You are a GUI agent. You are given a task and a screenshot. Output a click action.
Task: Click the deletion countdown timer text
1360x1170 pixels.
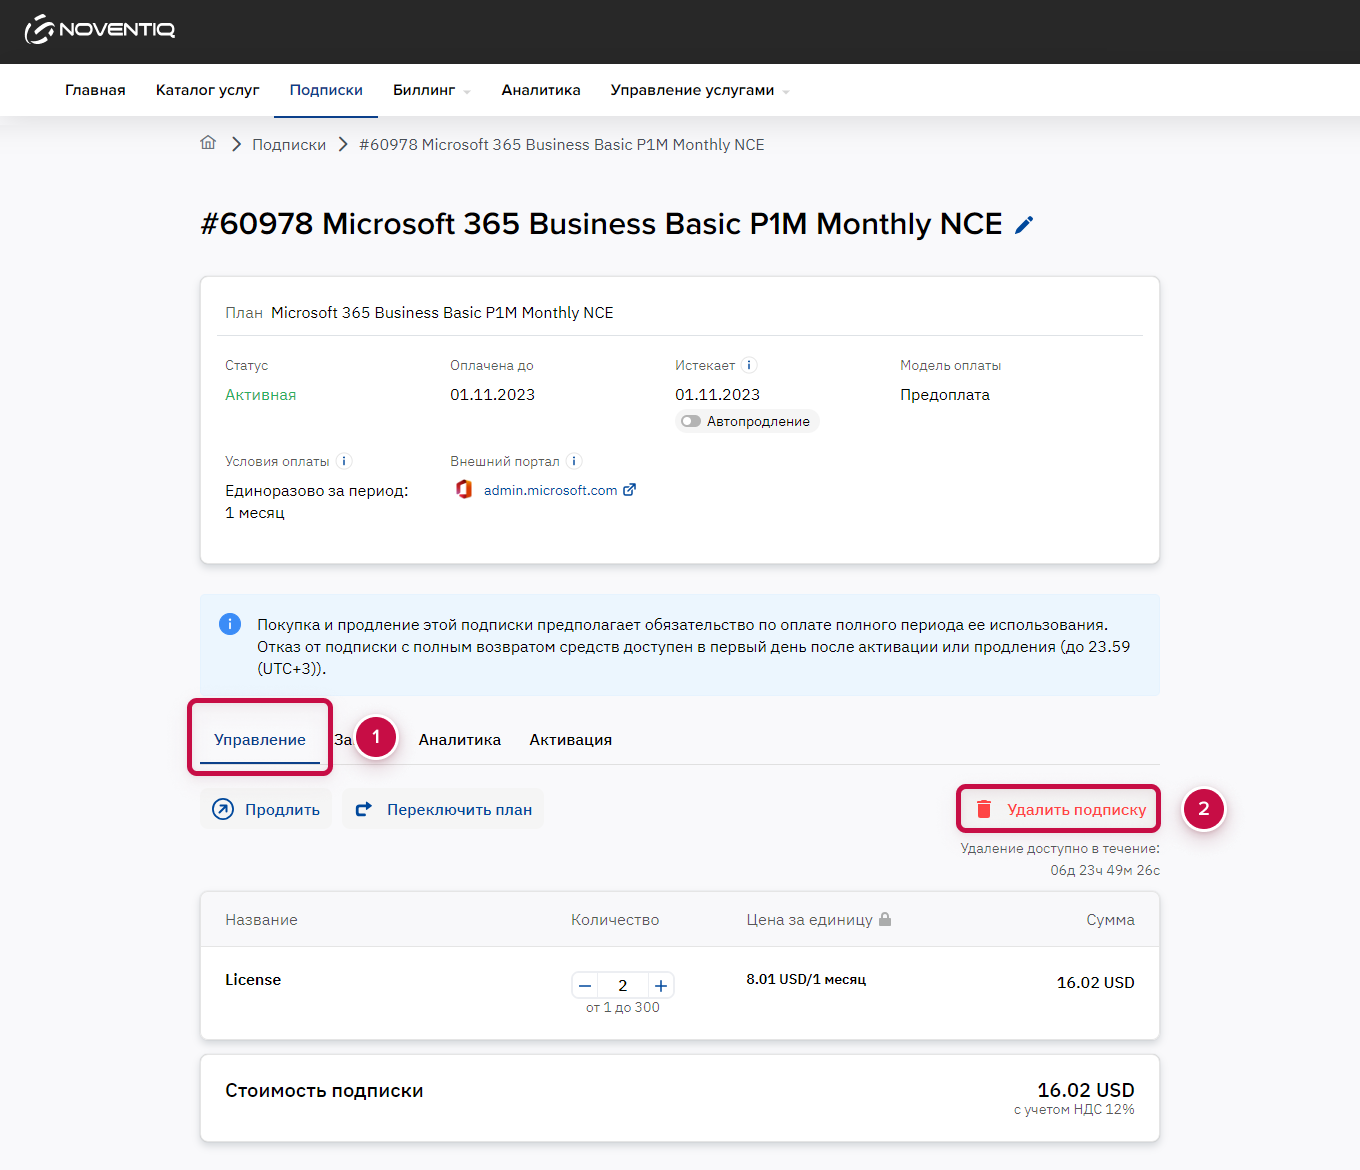[1105, 870]
